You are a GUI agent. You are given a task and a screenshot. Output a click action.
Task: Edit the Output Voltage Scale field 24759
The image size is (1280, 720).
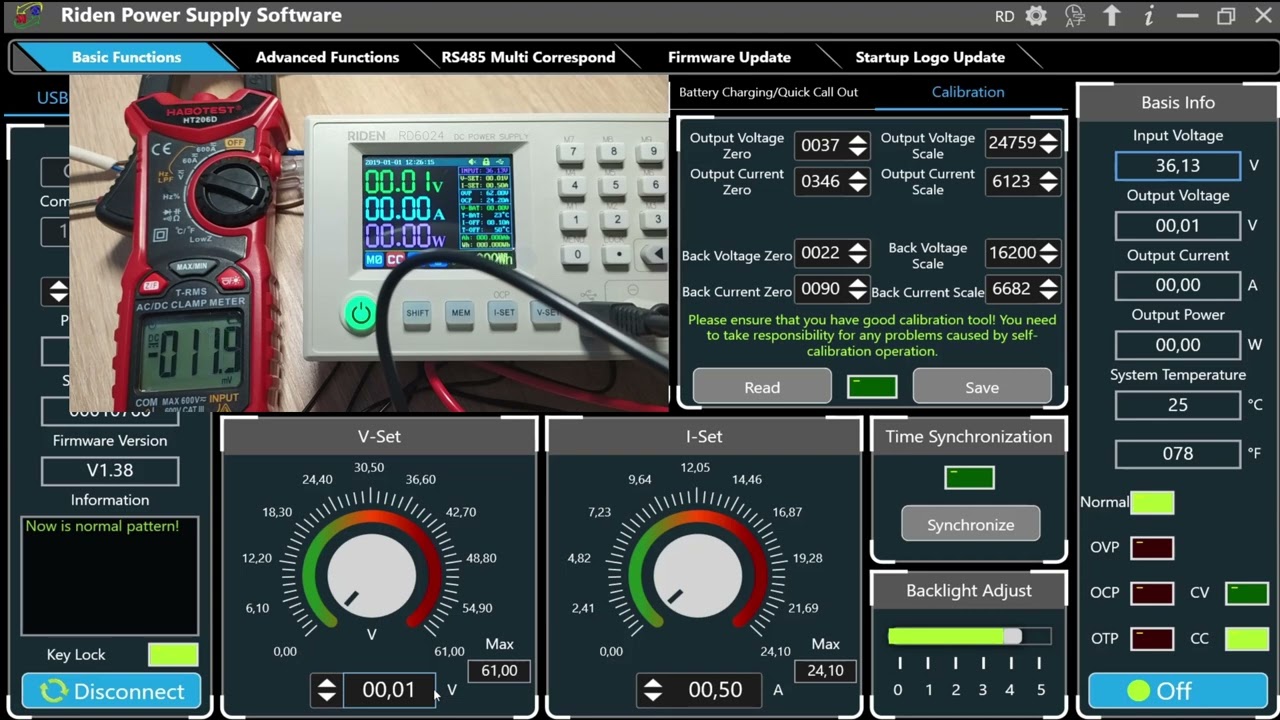1012,143
